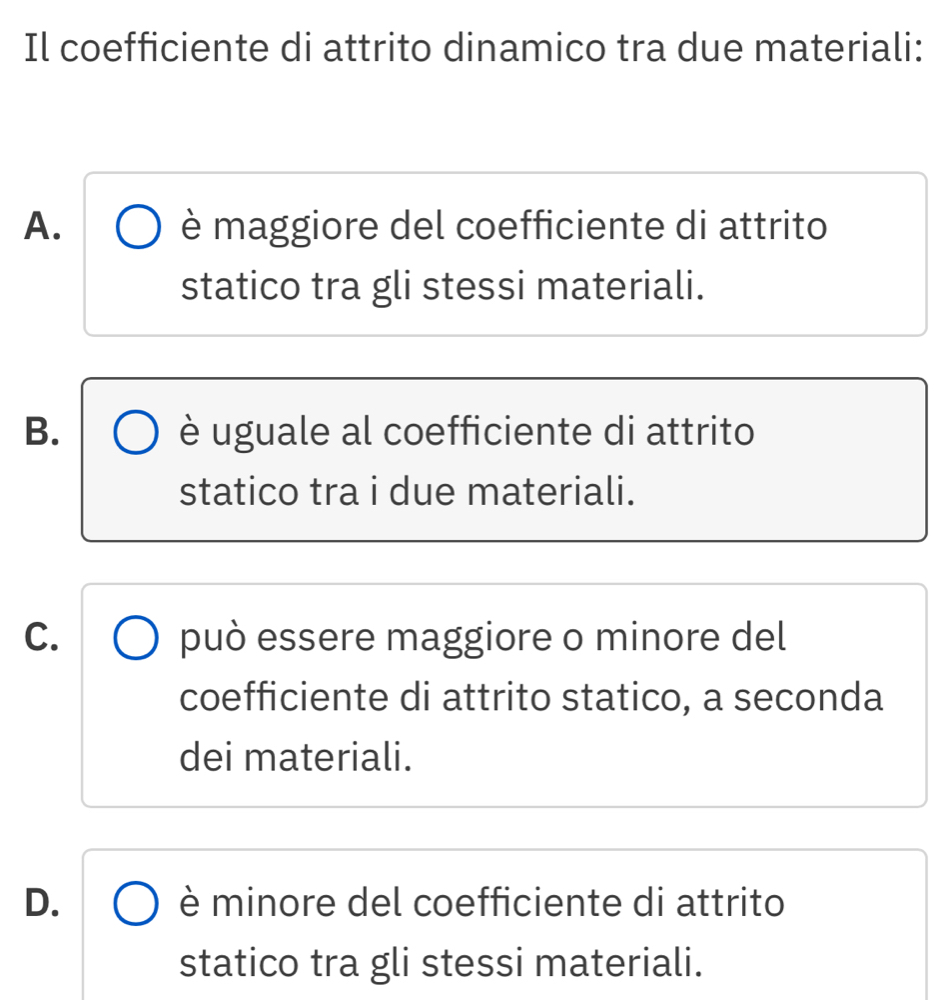949x1000 pixels.
Task: Click answer text 'è minore del coefficiente di attrito'
Action: 483,906
